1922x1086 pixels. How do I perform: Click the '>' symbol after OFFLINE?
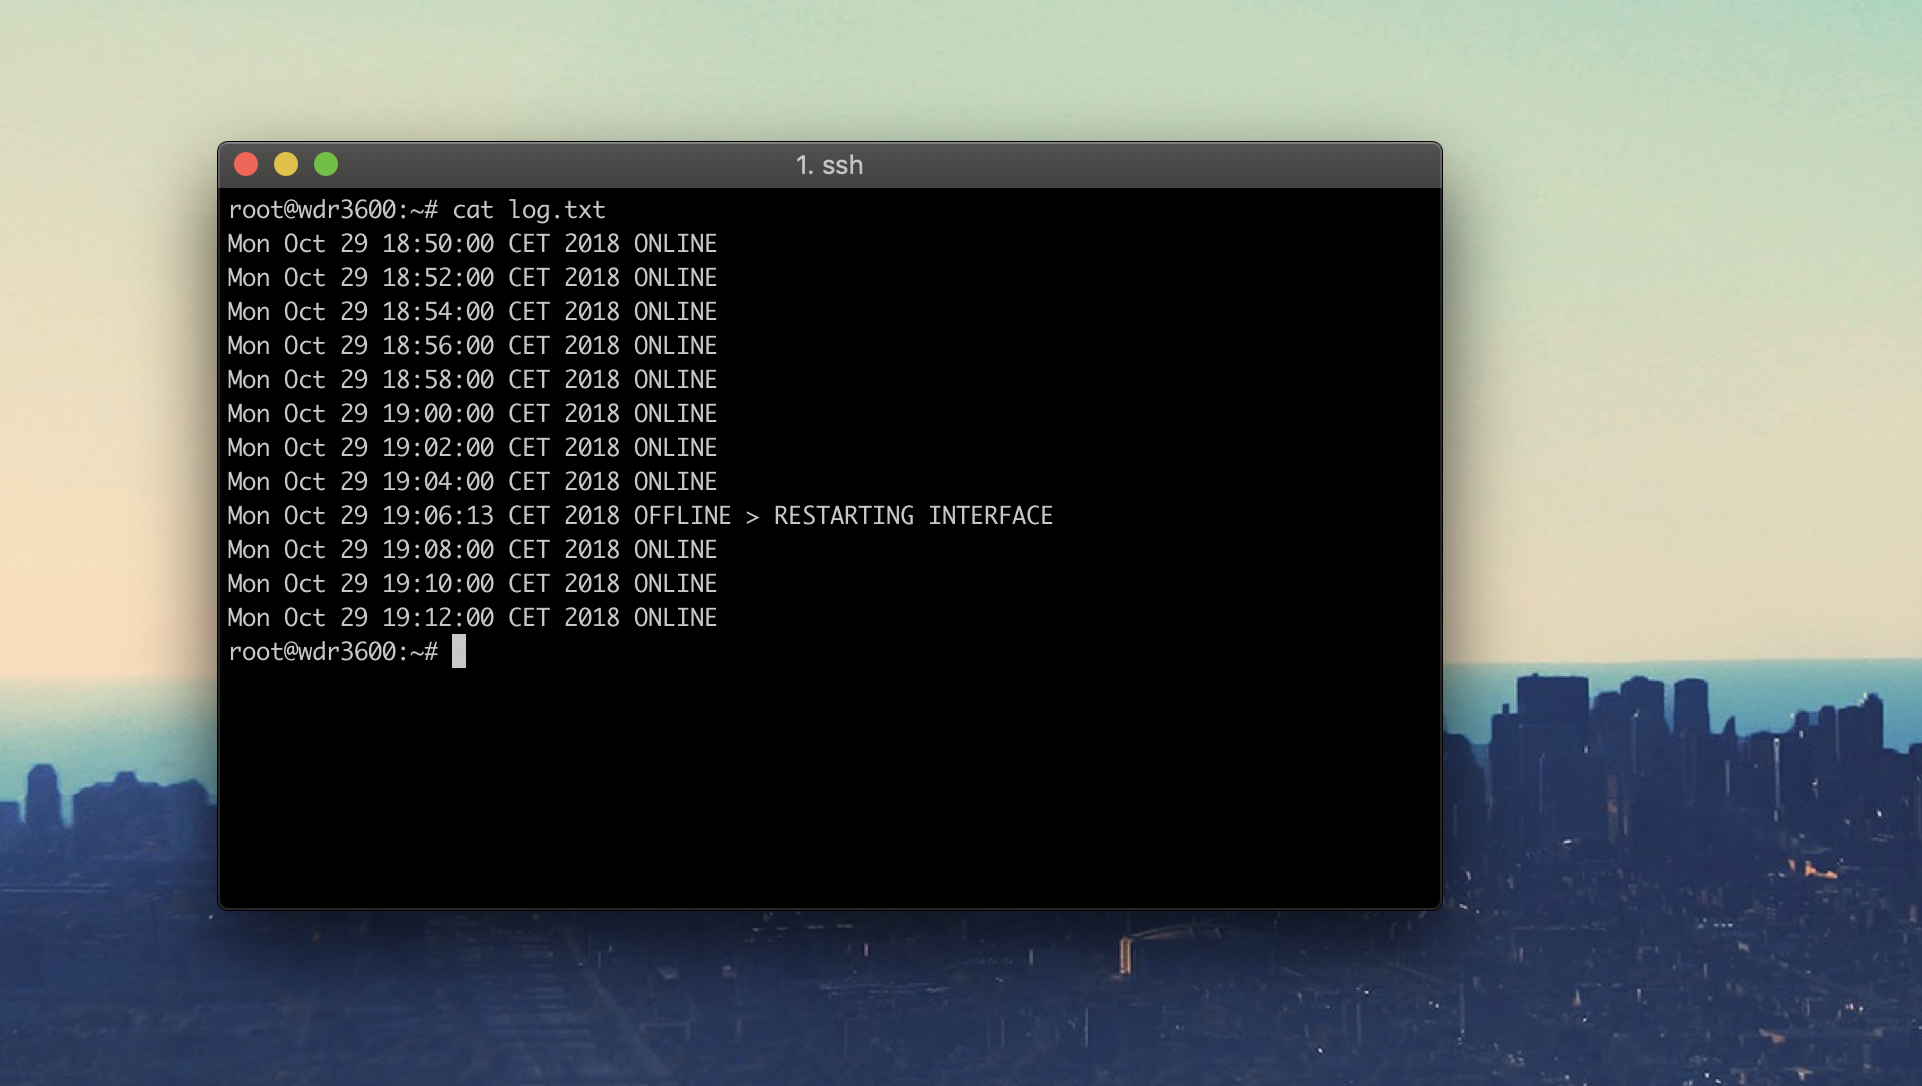tap(752, 517)
